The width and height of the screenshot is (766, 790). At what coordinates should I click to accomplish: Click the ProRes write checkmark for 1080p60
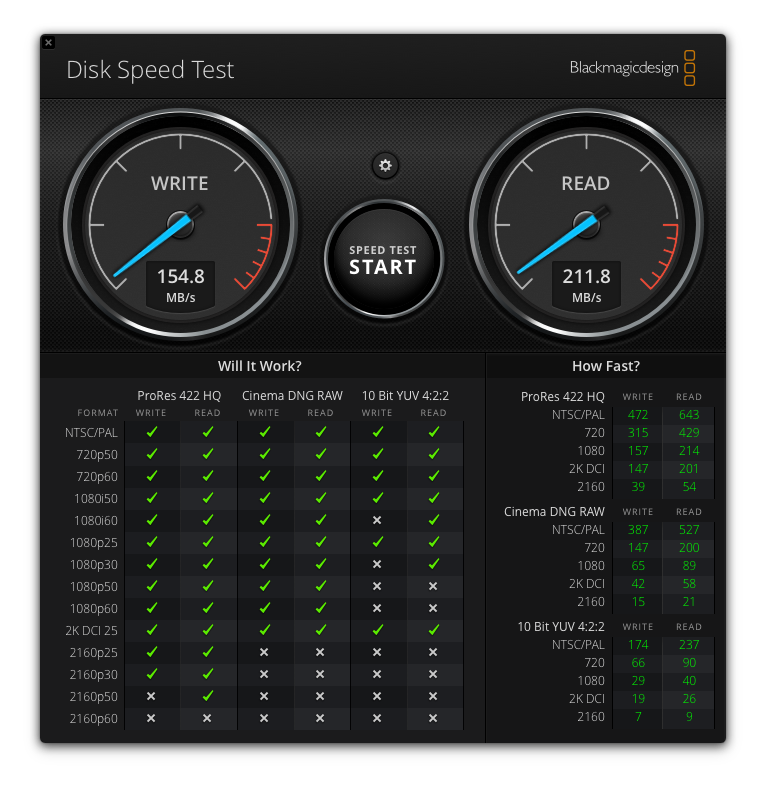tap(151, 608)
